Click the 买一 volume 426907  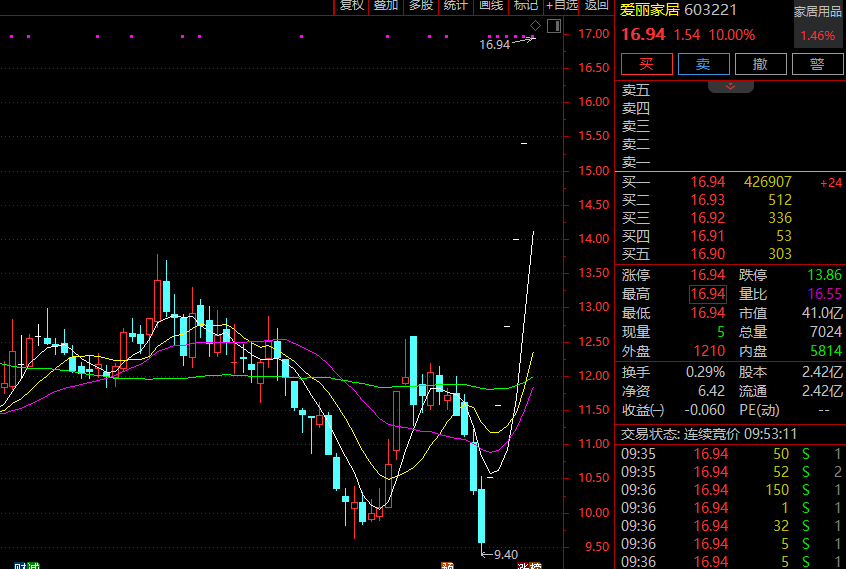tap(768, 182)
